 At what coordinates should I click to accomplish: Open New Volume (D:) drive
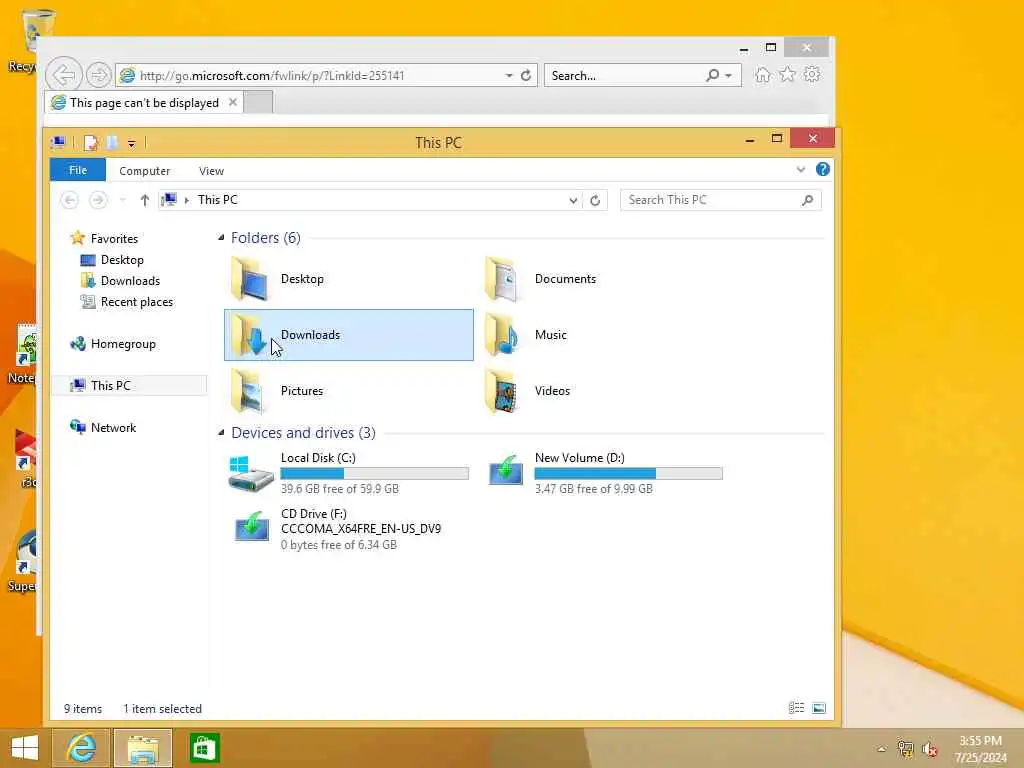[604, 473]
